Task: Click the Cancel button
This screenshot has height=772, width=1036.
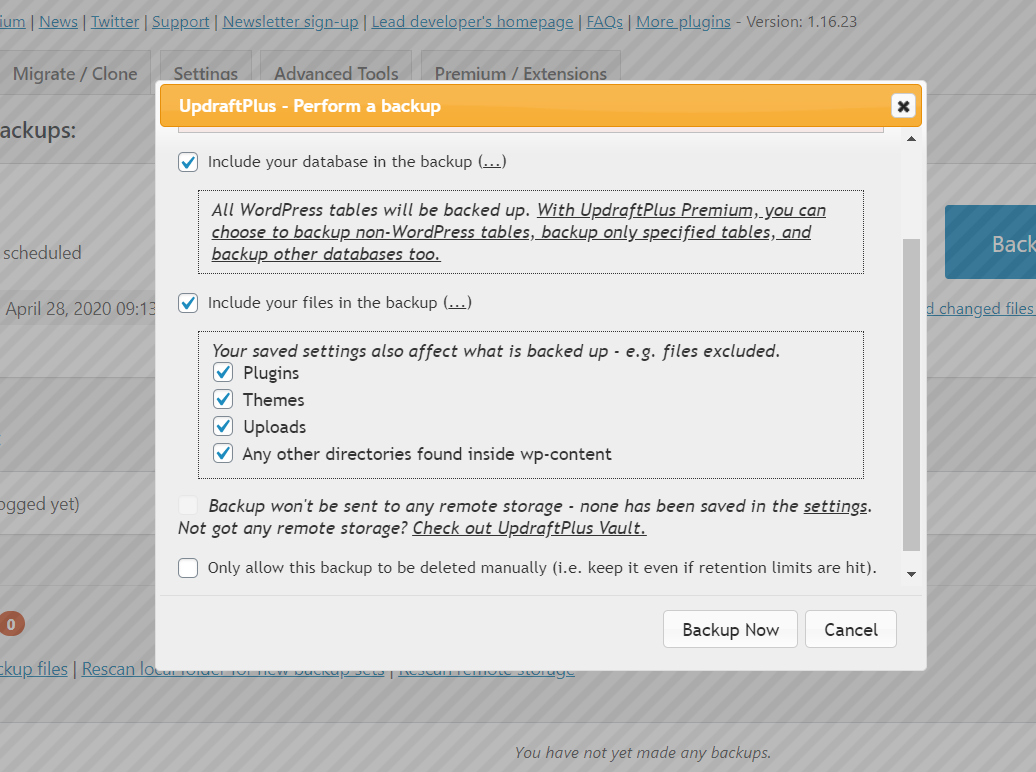Action: [x=851, y=629]
